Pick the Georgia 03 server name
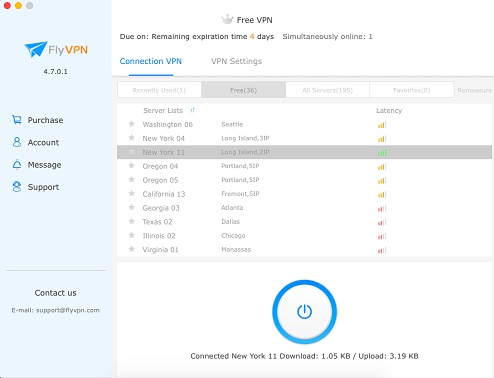This screenshot has height=378, width=494. click(161, 208)
